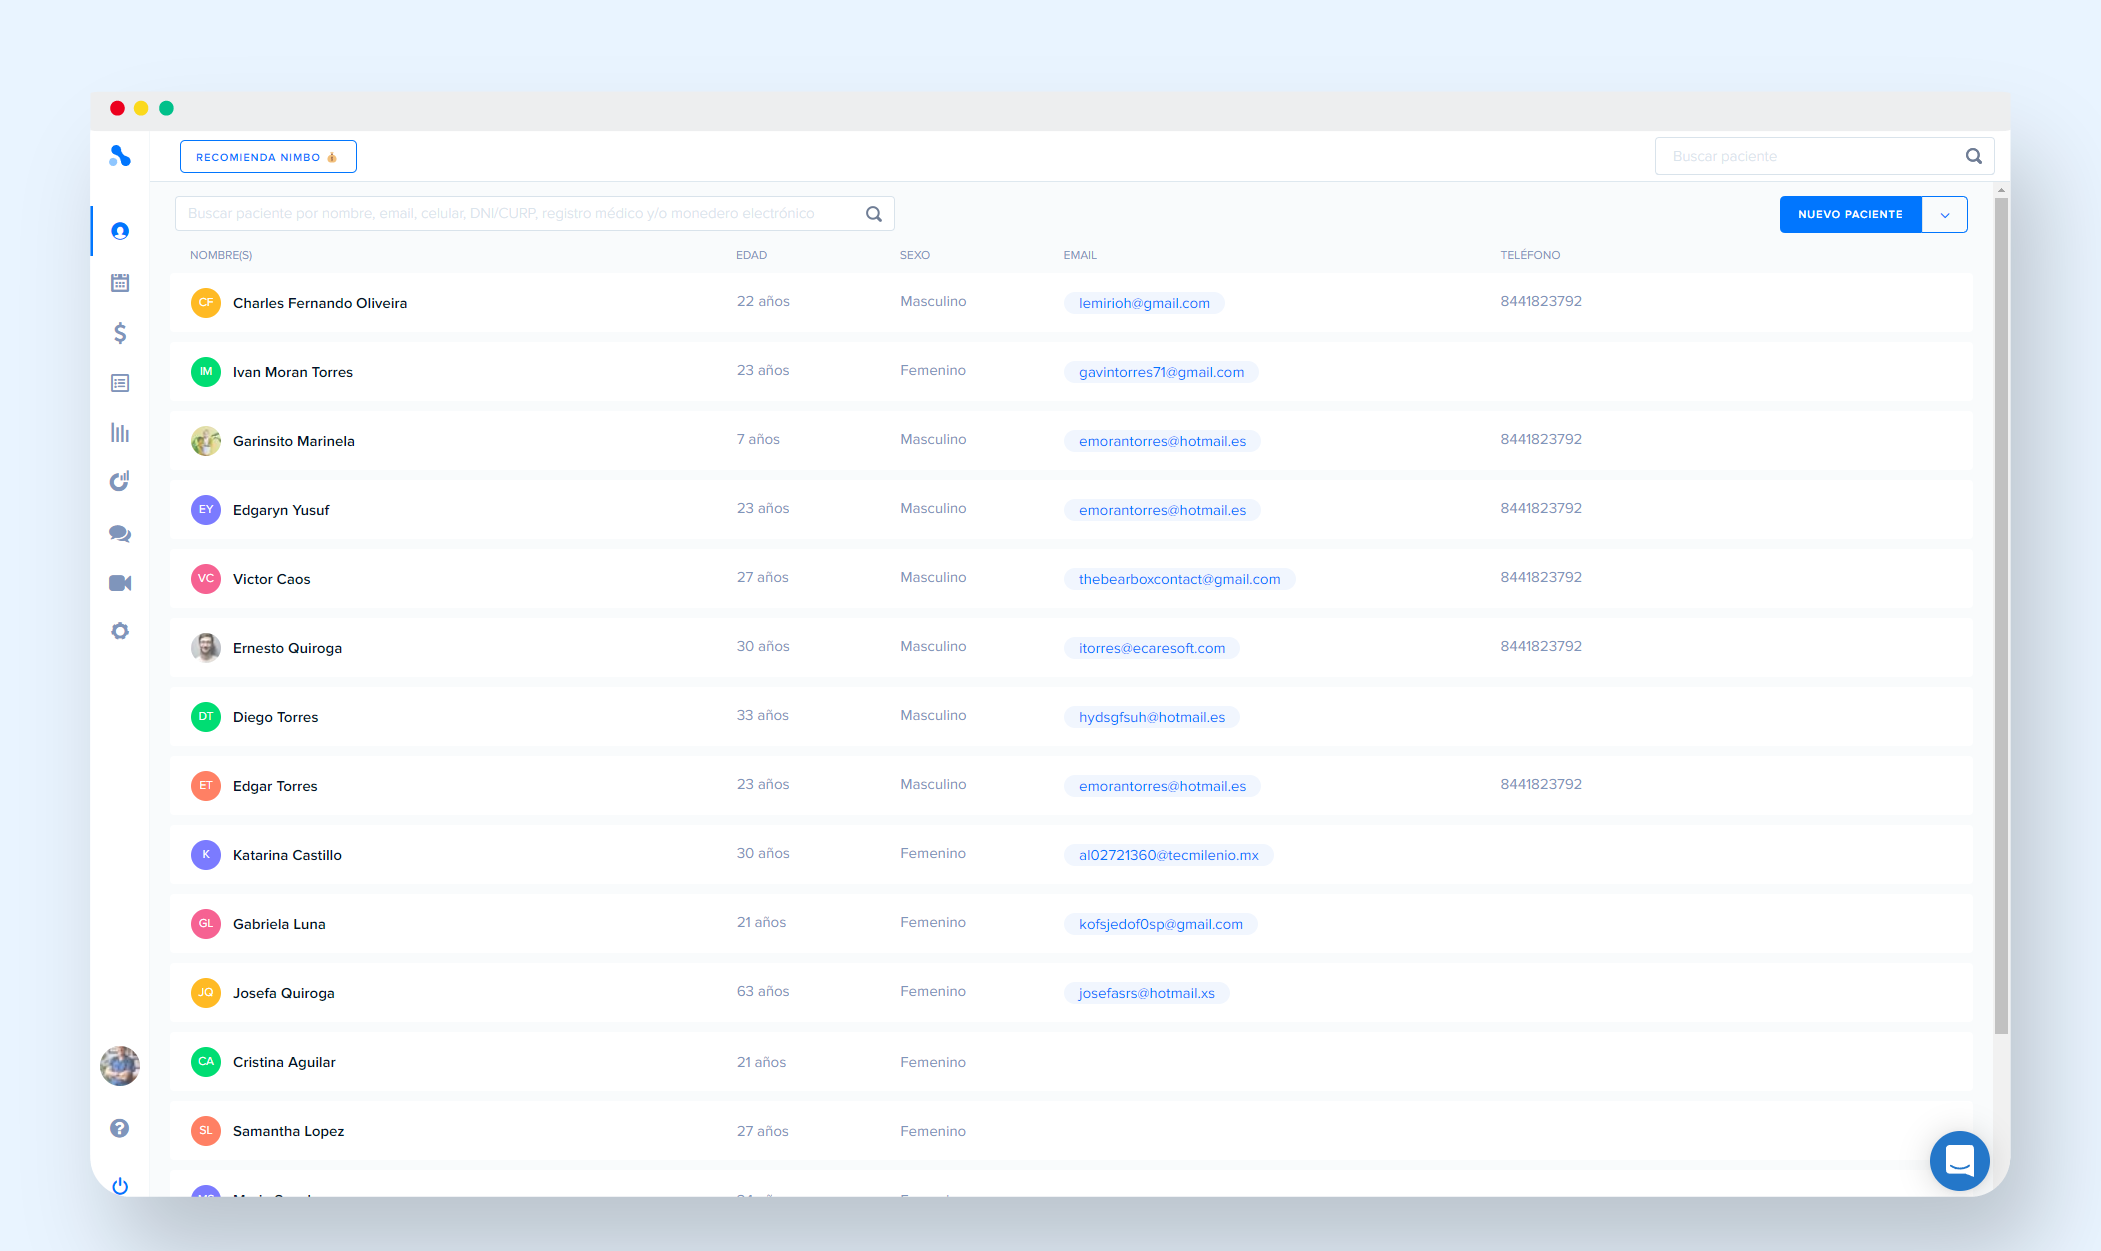Click the help question mark icon

[120, 1128]
